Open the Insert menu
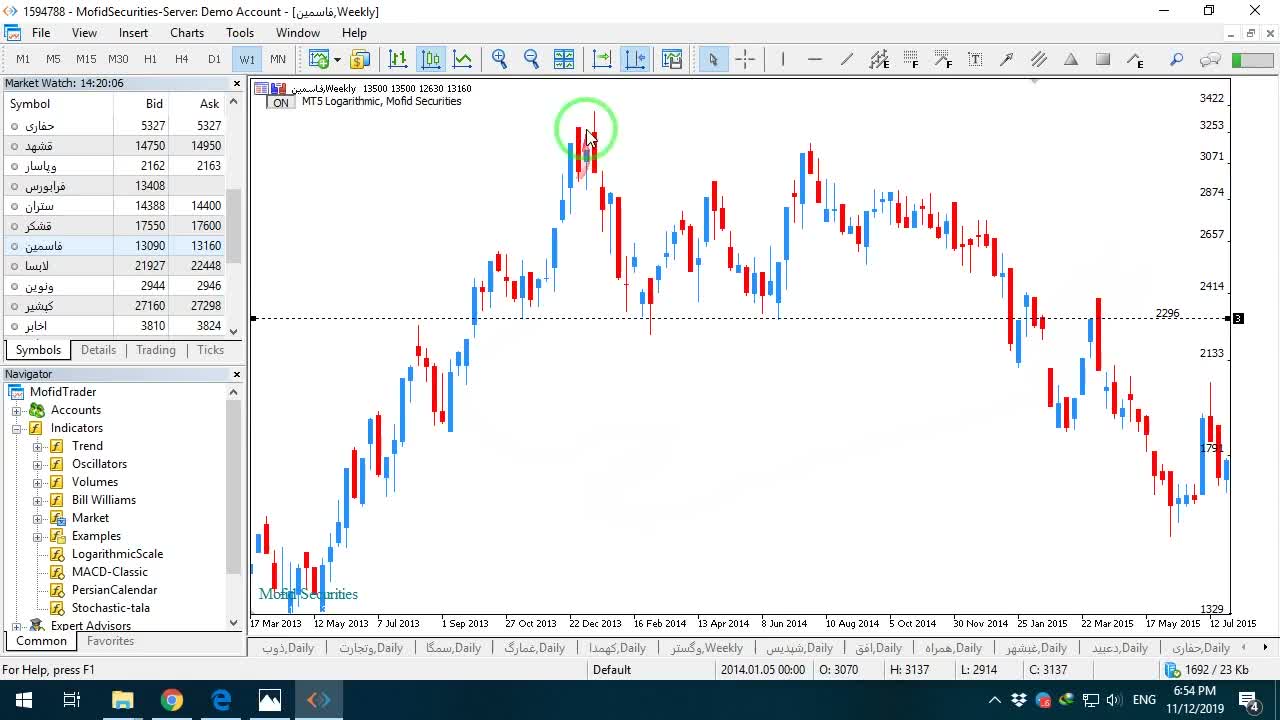The height and width of the screenshot is (720, 1280). click(133, 33)
